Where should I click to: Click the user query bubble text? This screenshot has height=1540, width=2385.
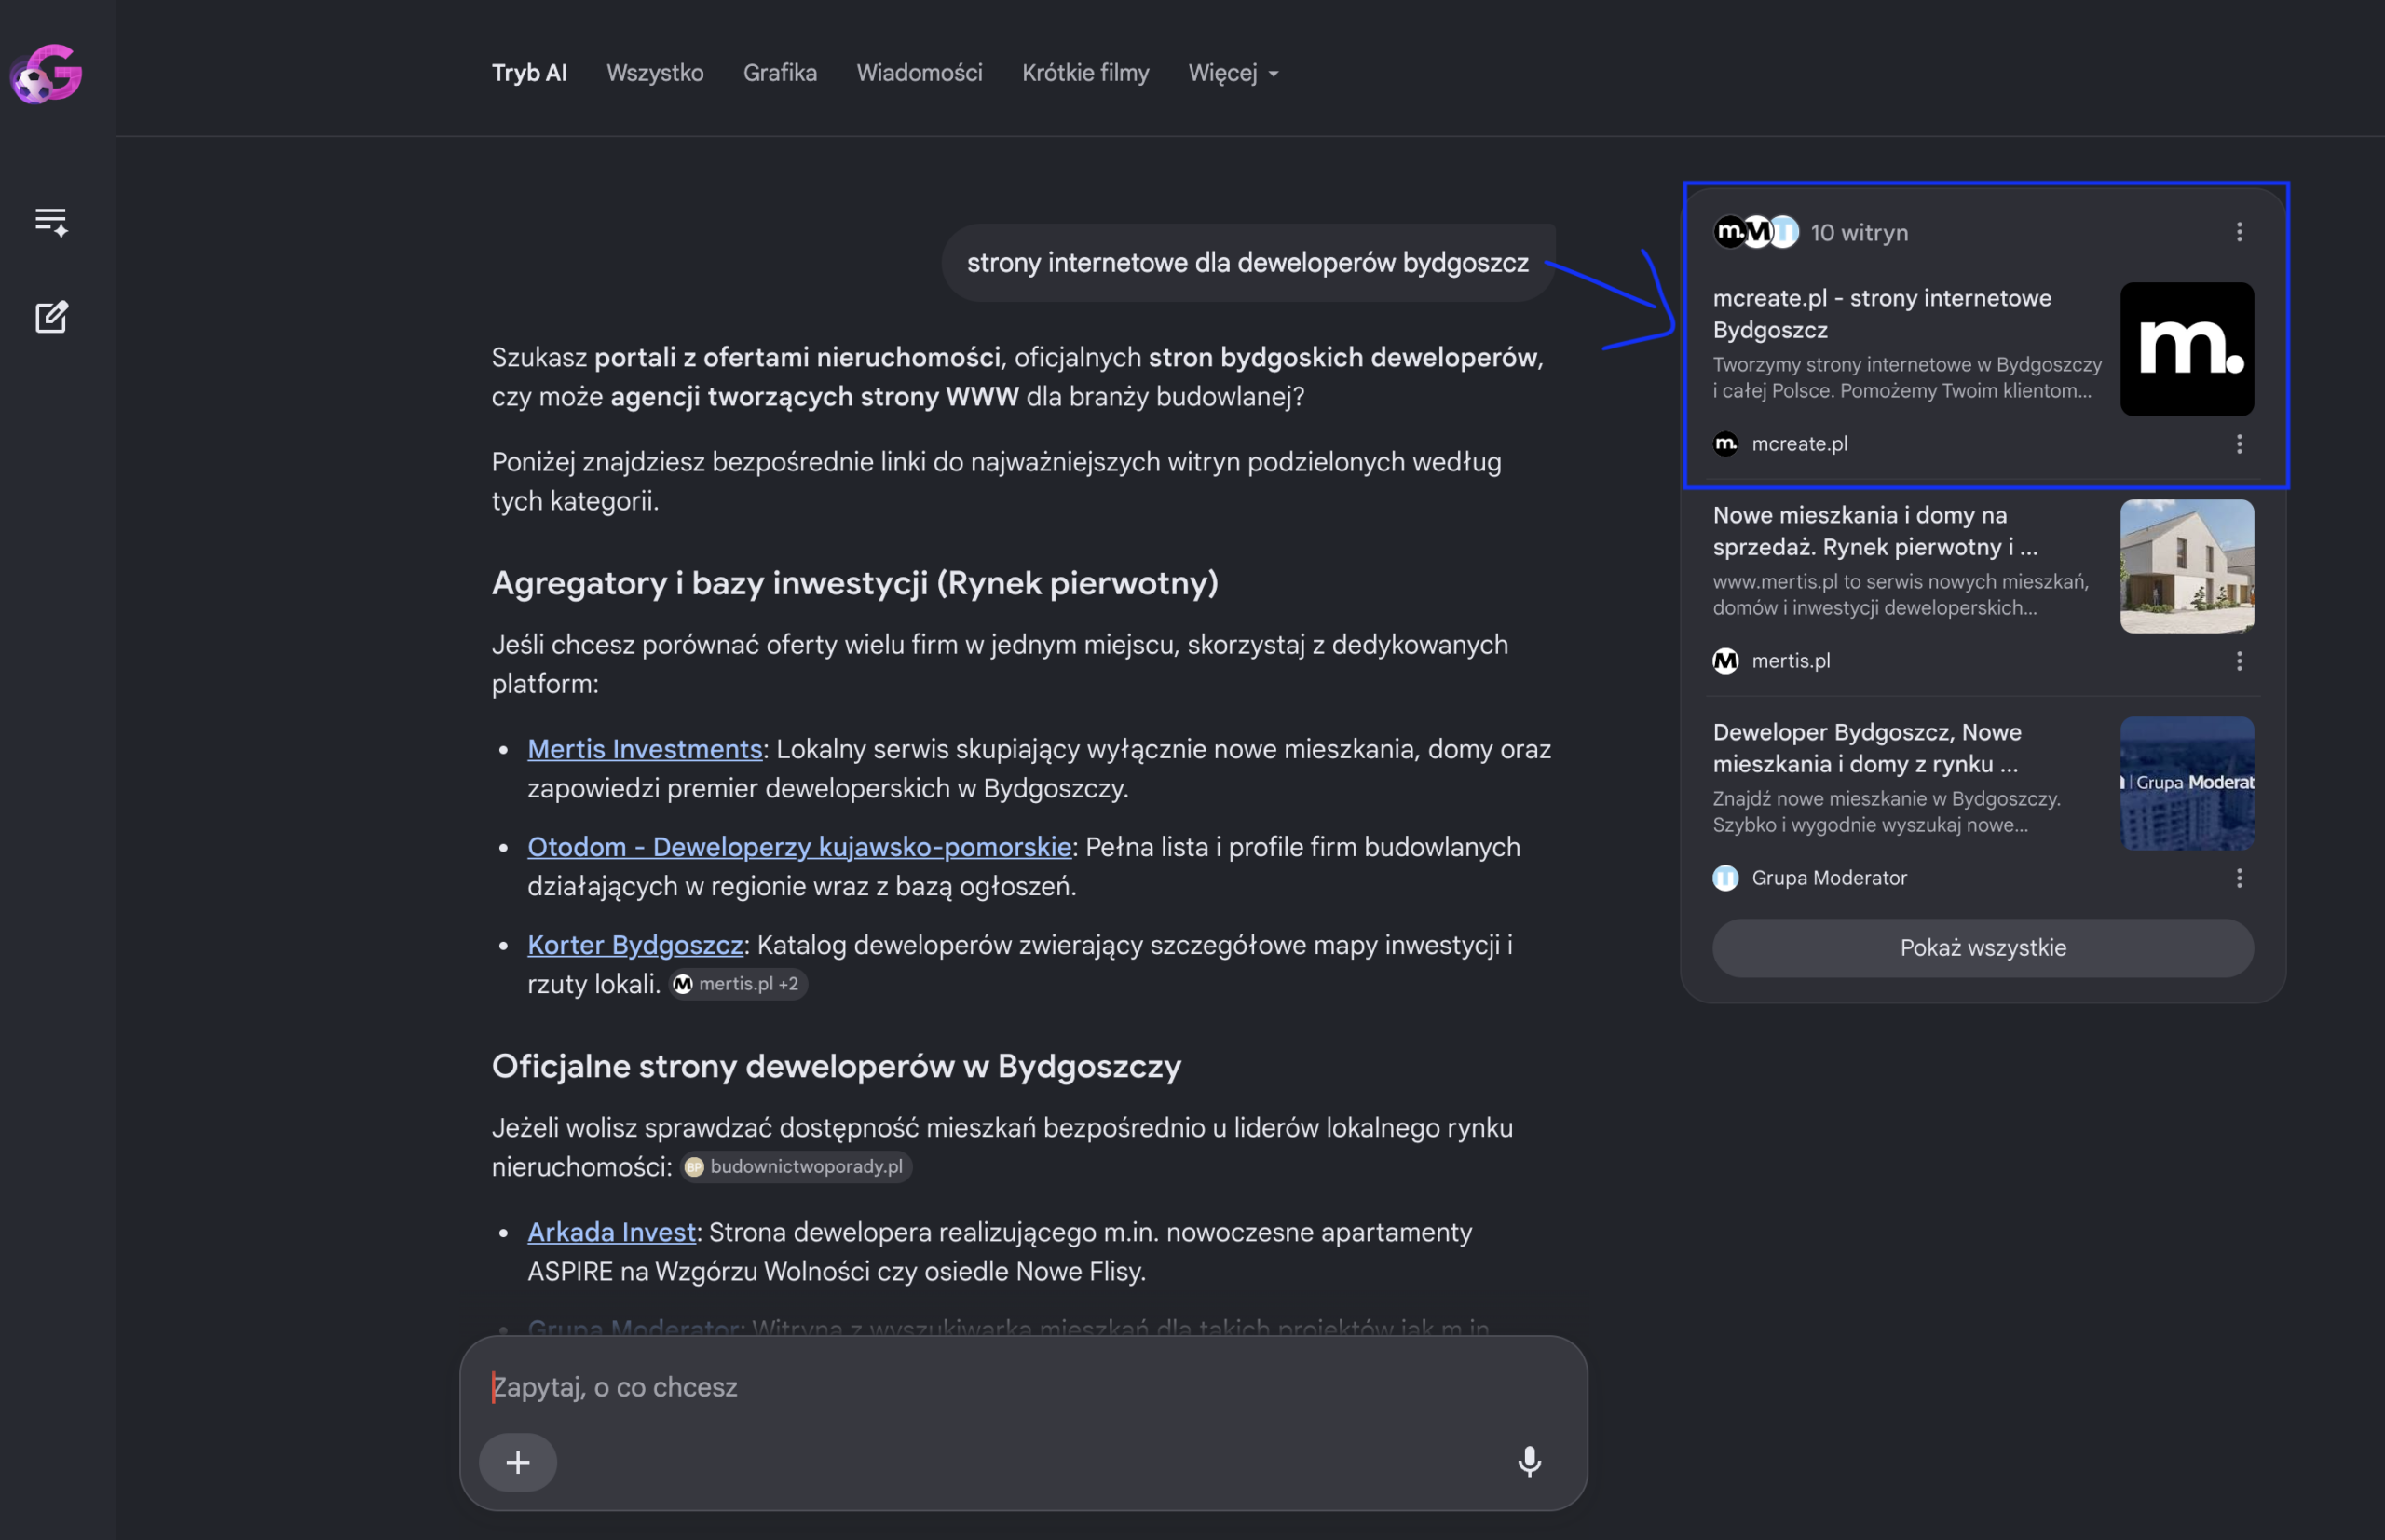pos(1247,263)
